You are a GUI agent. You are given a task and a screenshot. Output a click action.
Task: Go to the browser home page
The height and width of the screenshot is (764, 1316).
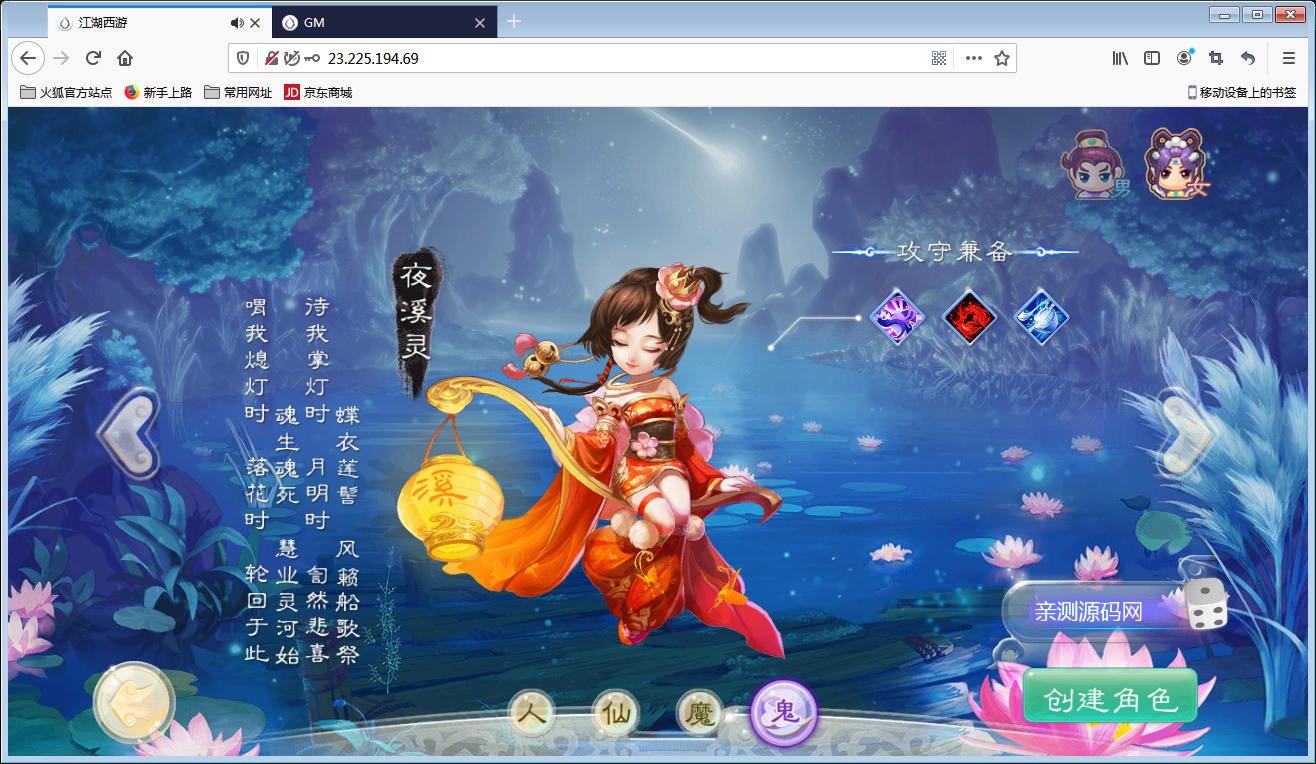pos(125,58)
